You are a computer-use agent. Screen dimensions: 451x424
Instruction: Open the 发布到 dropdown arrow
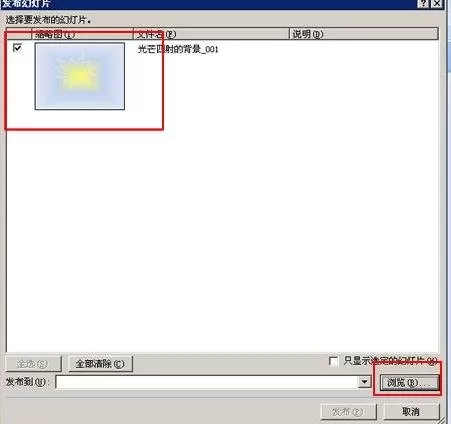[x=364, y=382]
